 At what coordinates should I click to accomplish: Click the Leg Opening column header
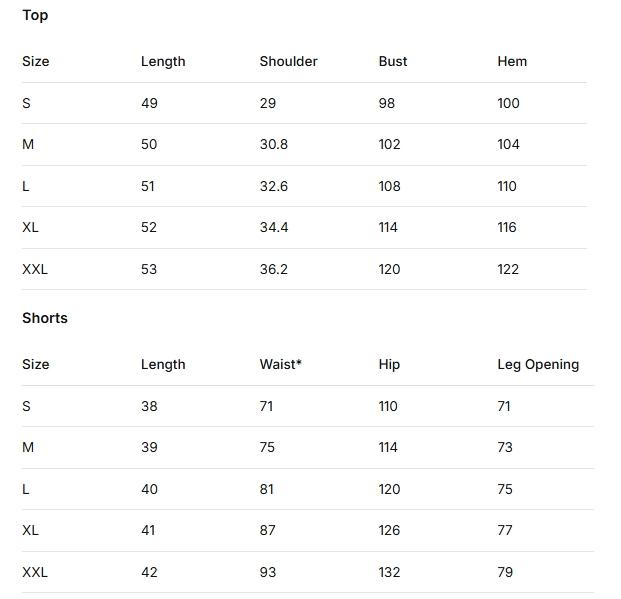(x=538, y=364)
